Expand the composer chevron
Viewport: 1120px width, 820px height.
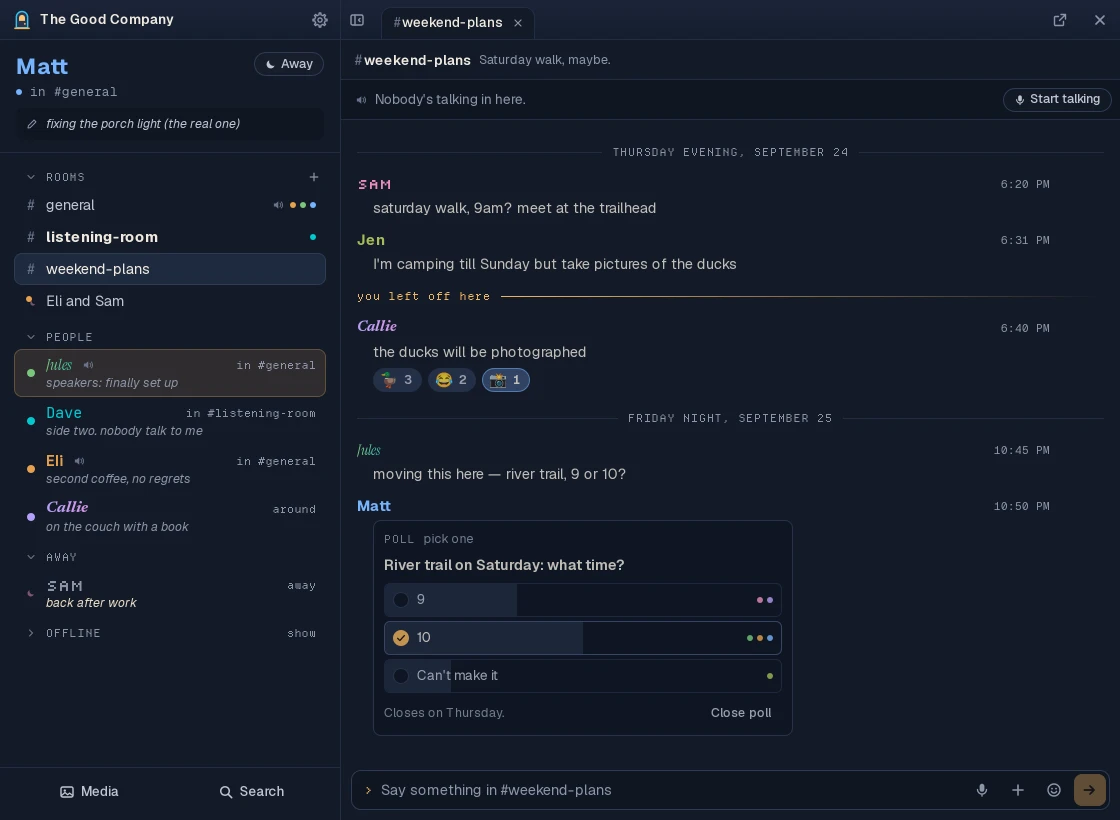click(368, 790)
